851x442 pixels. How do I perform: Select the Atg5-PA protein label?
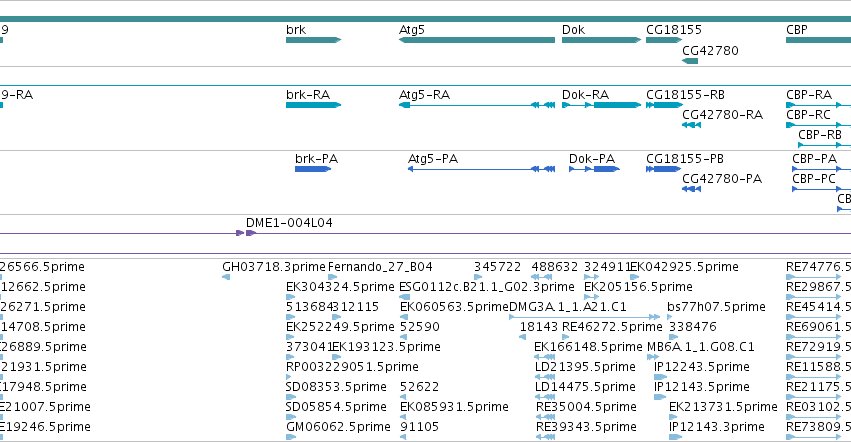point(433,159)
